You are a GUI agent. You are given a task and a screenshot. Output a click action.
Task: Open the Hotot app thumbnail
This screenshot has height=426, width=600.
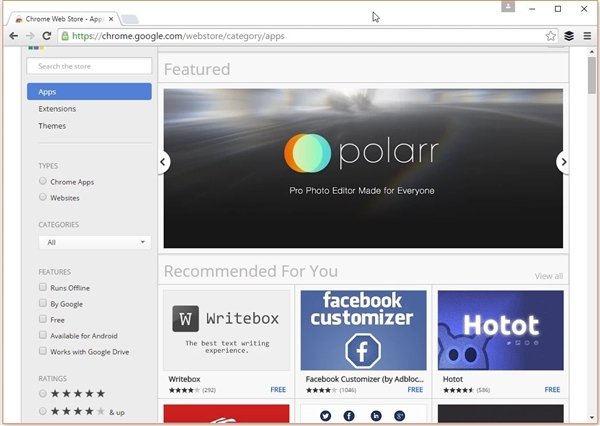tap(500, 330)
